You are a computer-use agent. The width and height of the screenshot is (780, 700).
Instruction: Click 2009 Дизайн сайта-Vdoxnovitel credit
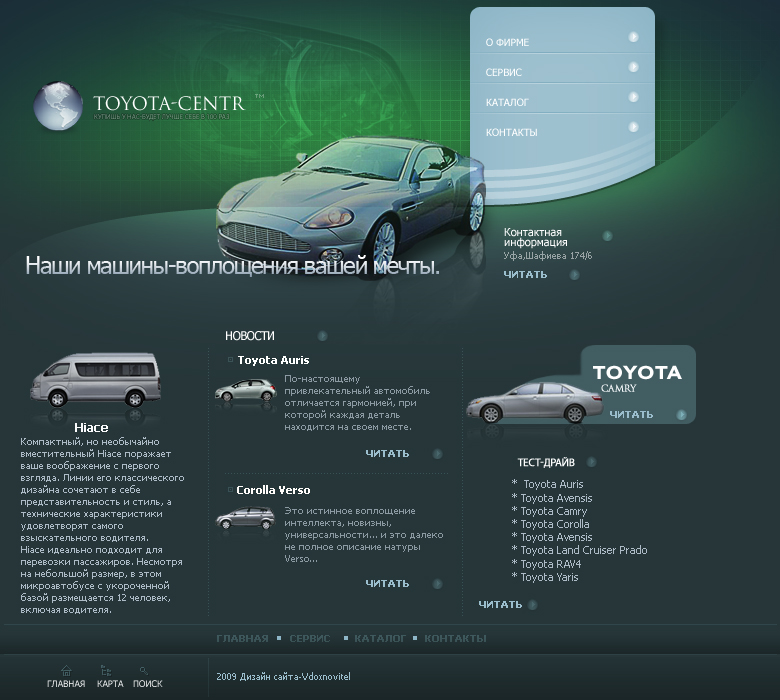[x=284, y=677]
